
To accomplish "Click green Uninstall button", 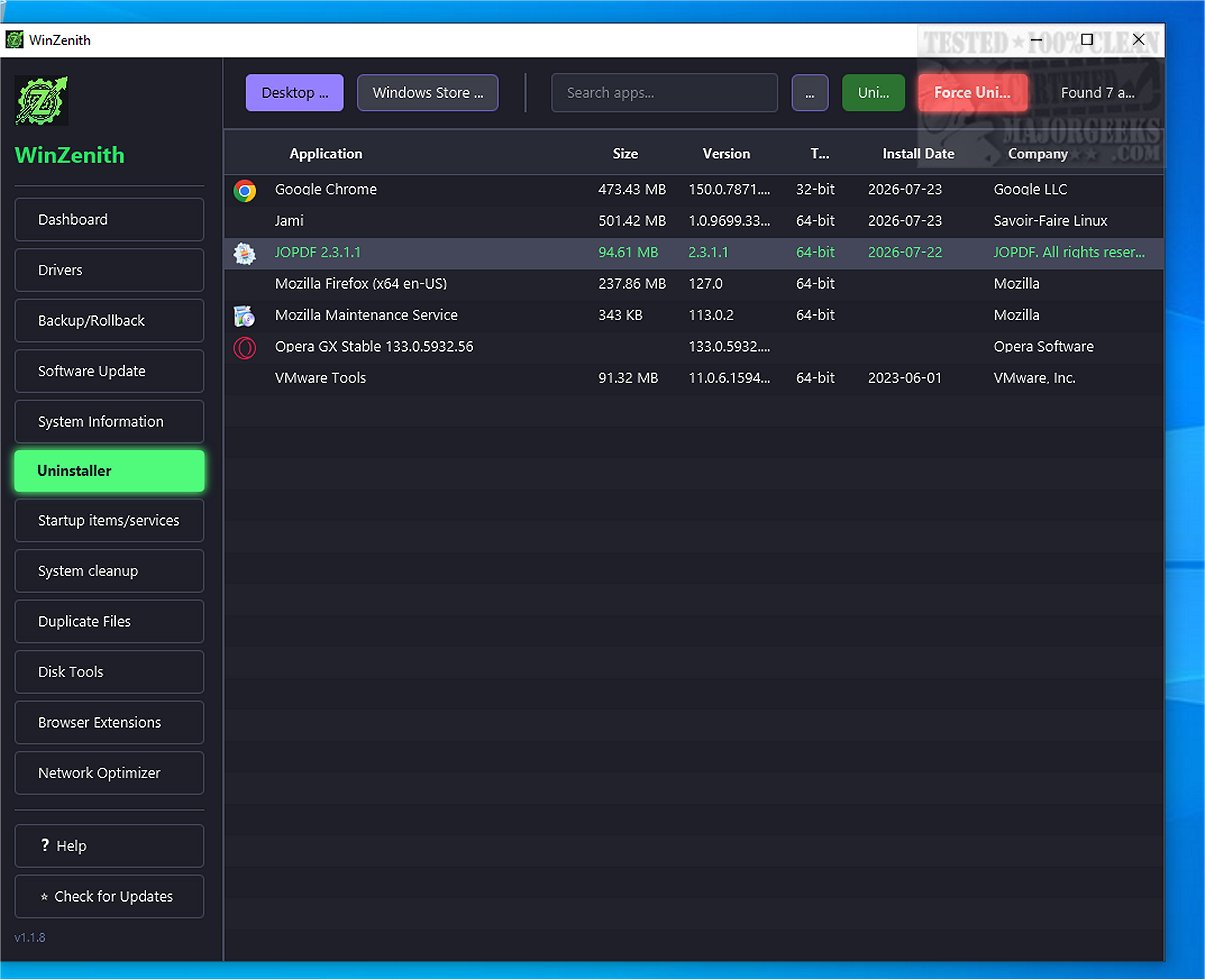I will (874, 93).
